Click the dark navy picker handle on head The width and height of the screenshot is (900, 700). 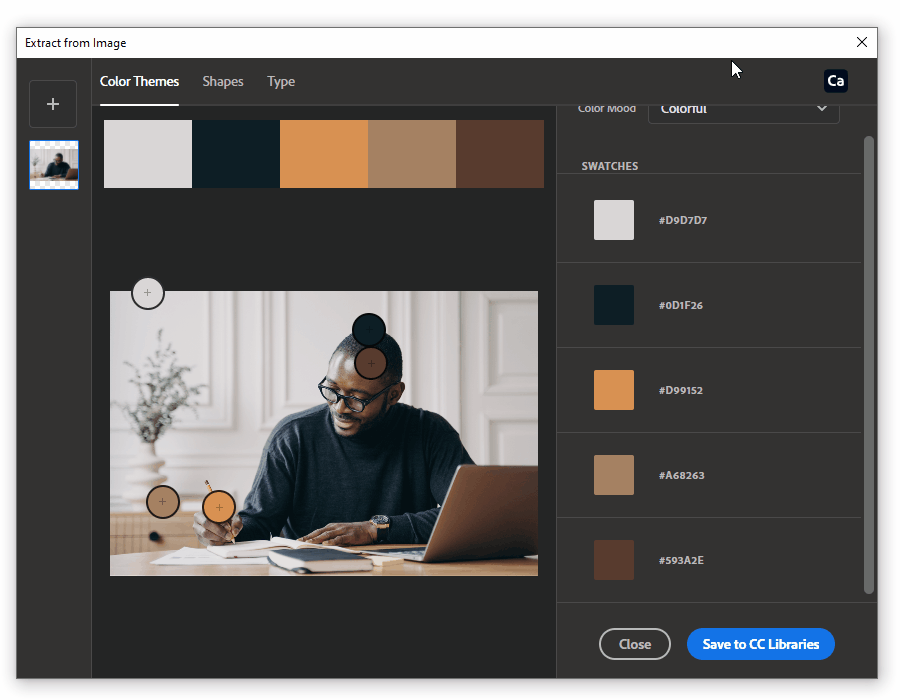click(x=368, y=329)
